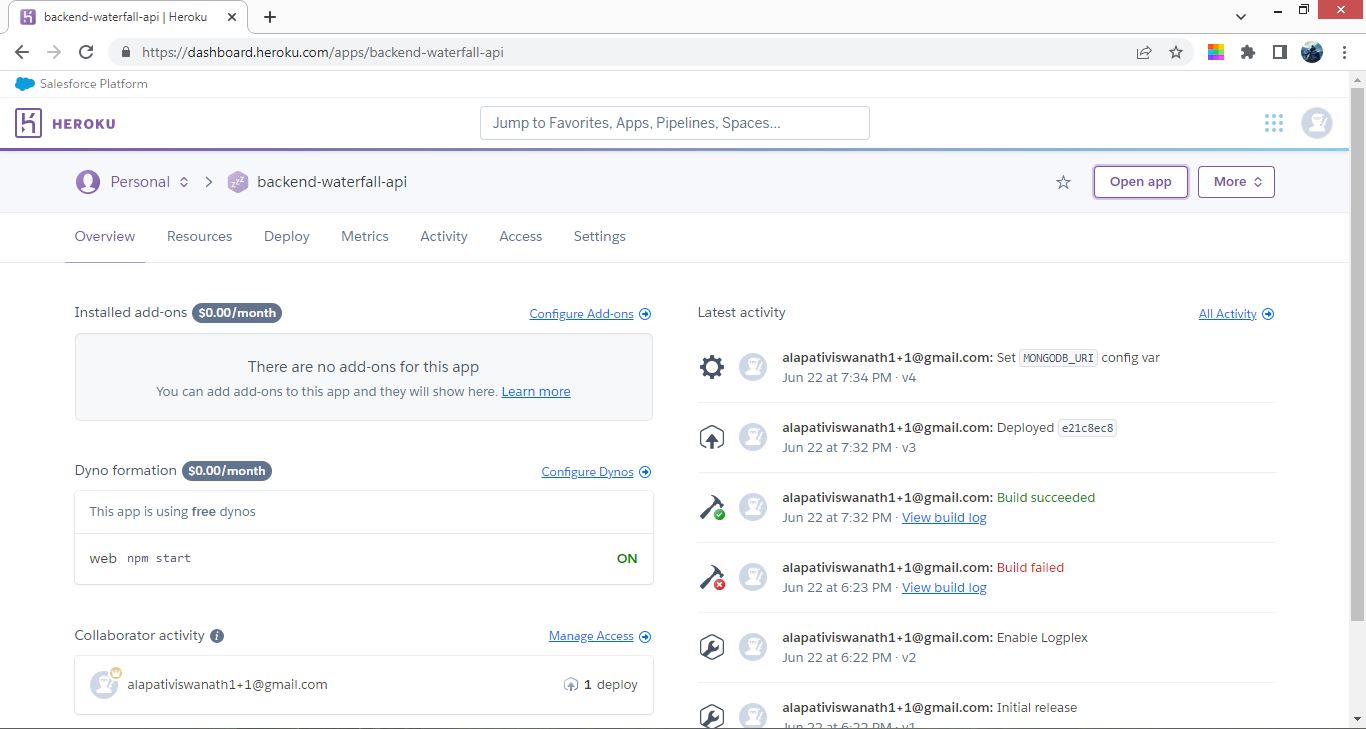Viewport: 1366px width, 729px height.
Task: Click the info icon beside Collaborator activity
Action: (217, 636)
